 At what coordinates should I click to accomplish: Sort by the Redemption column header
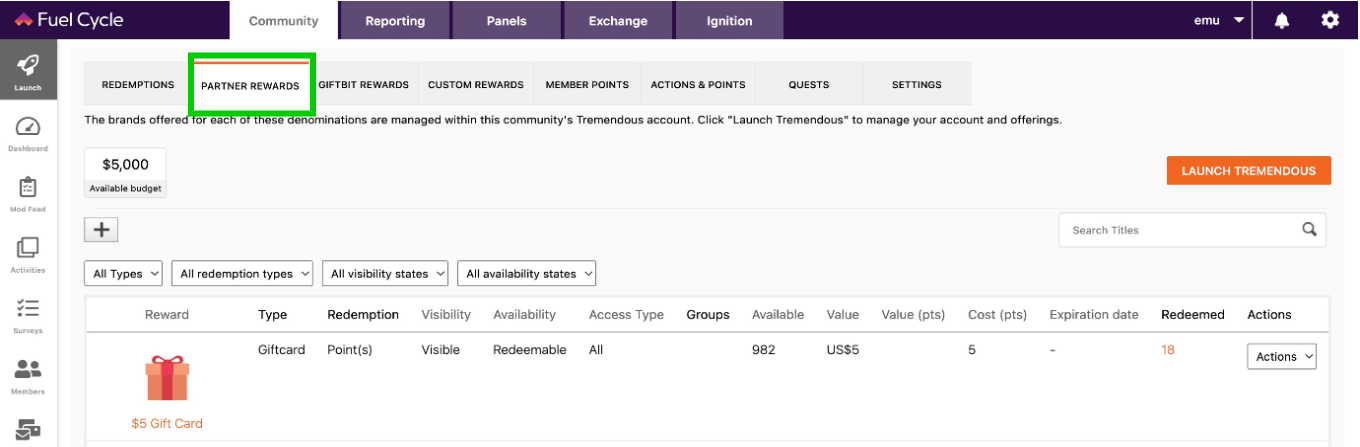pyautogui.click(x=363, y=314)
